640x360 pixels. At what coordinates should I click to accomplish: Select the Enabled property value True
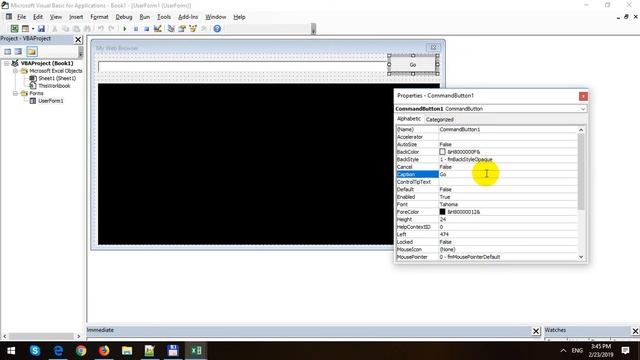pyautogui.click(x=508, y=197)
